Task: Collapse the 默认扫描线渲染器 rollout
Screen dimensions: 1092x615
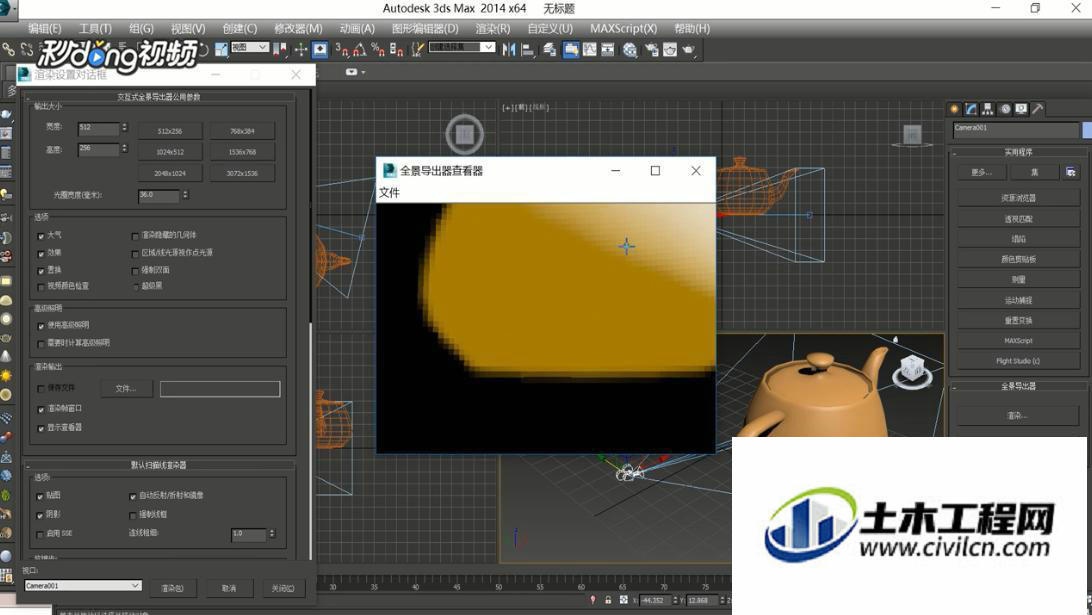Action: (159, 465)
